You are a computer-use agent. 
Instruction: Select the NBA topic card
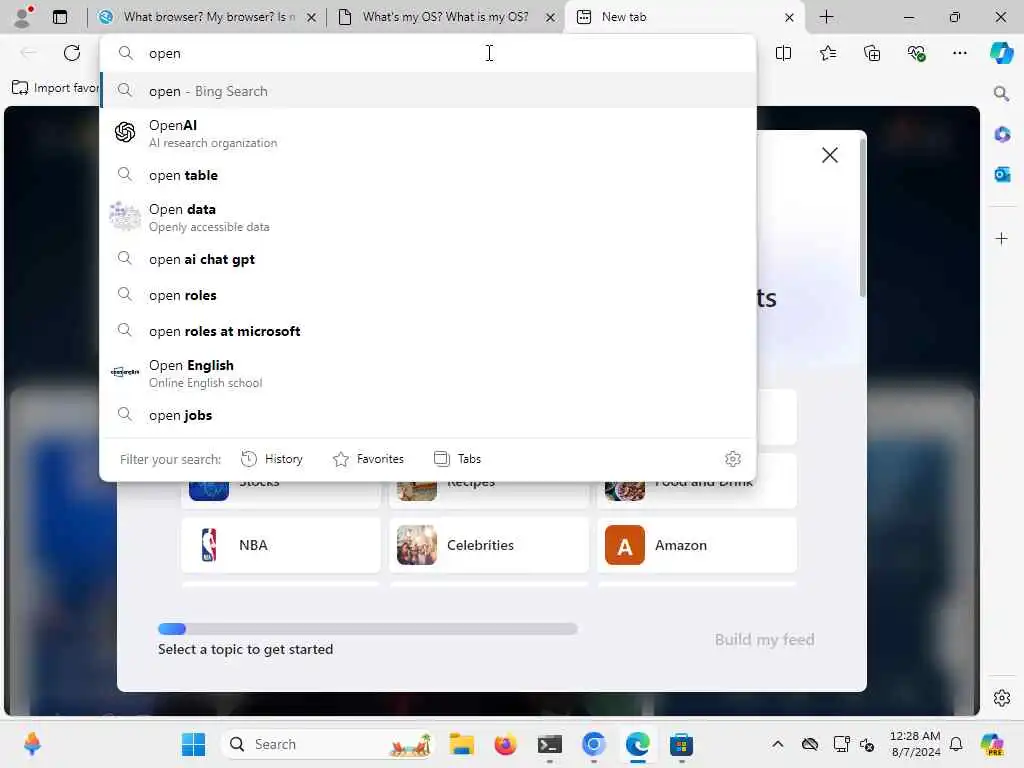click(x=281, y=545)
